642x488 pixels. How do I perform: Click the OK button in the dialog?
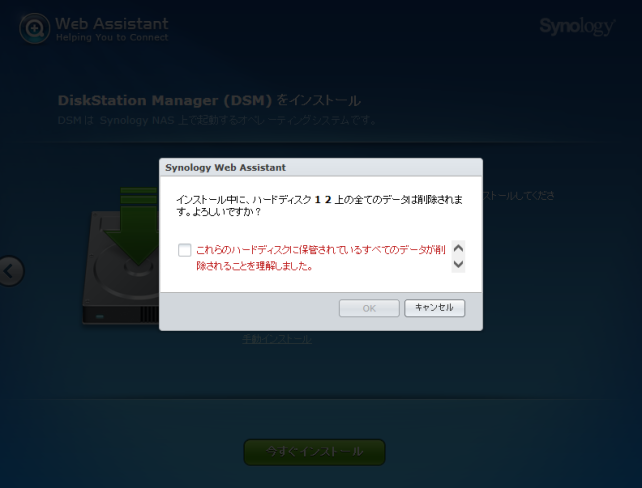369,308
